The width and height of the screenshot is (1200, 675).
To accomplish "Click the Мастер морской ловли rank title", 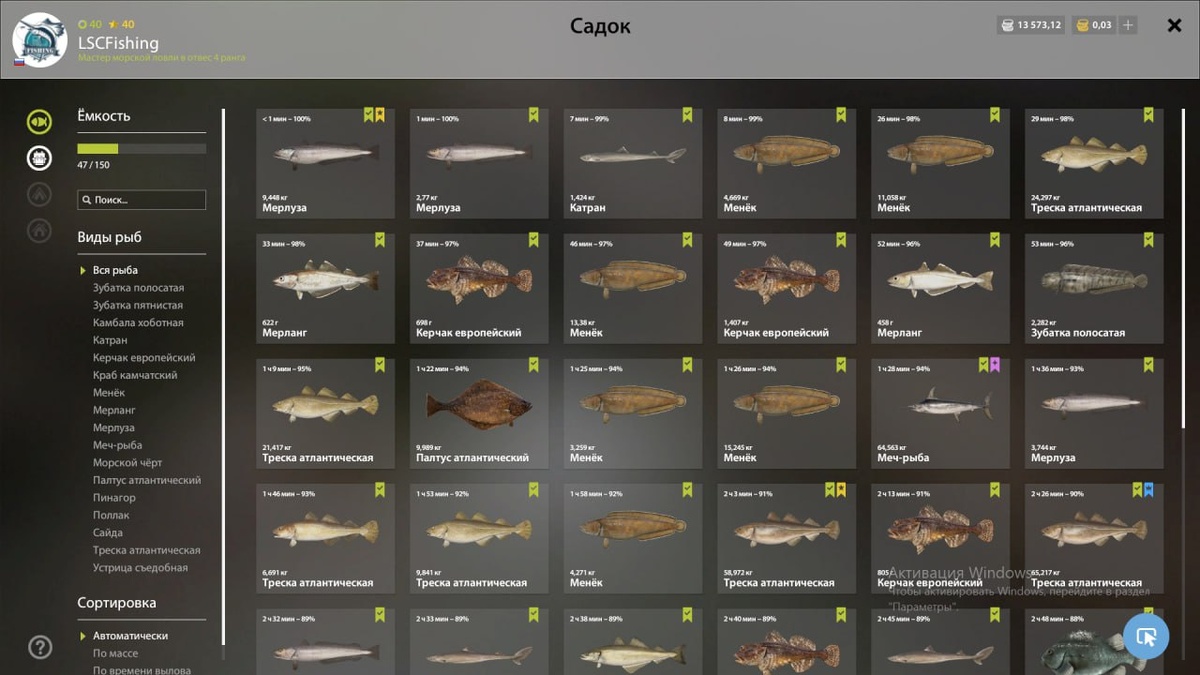I will tap(162, 58).
